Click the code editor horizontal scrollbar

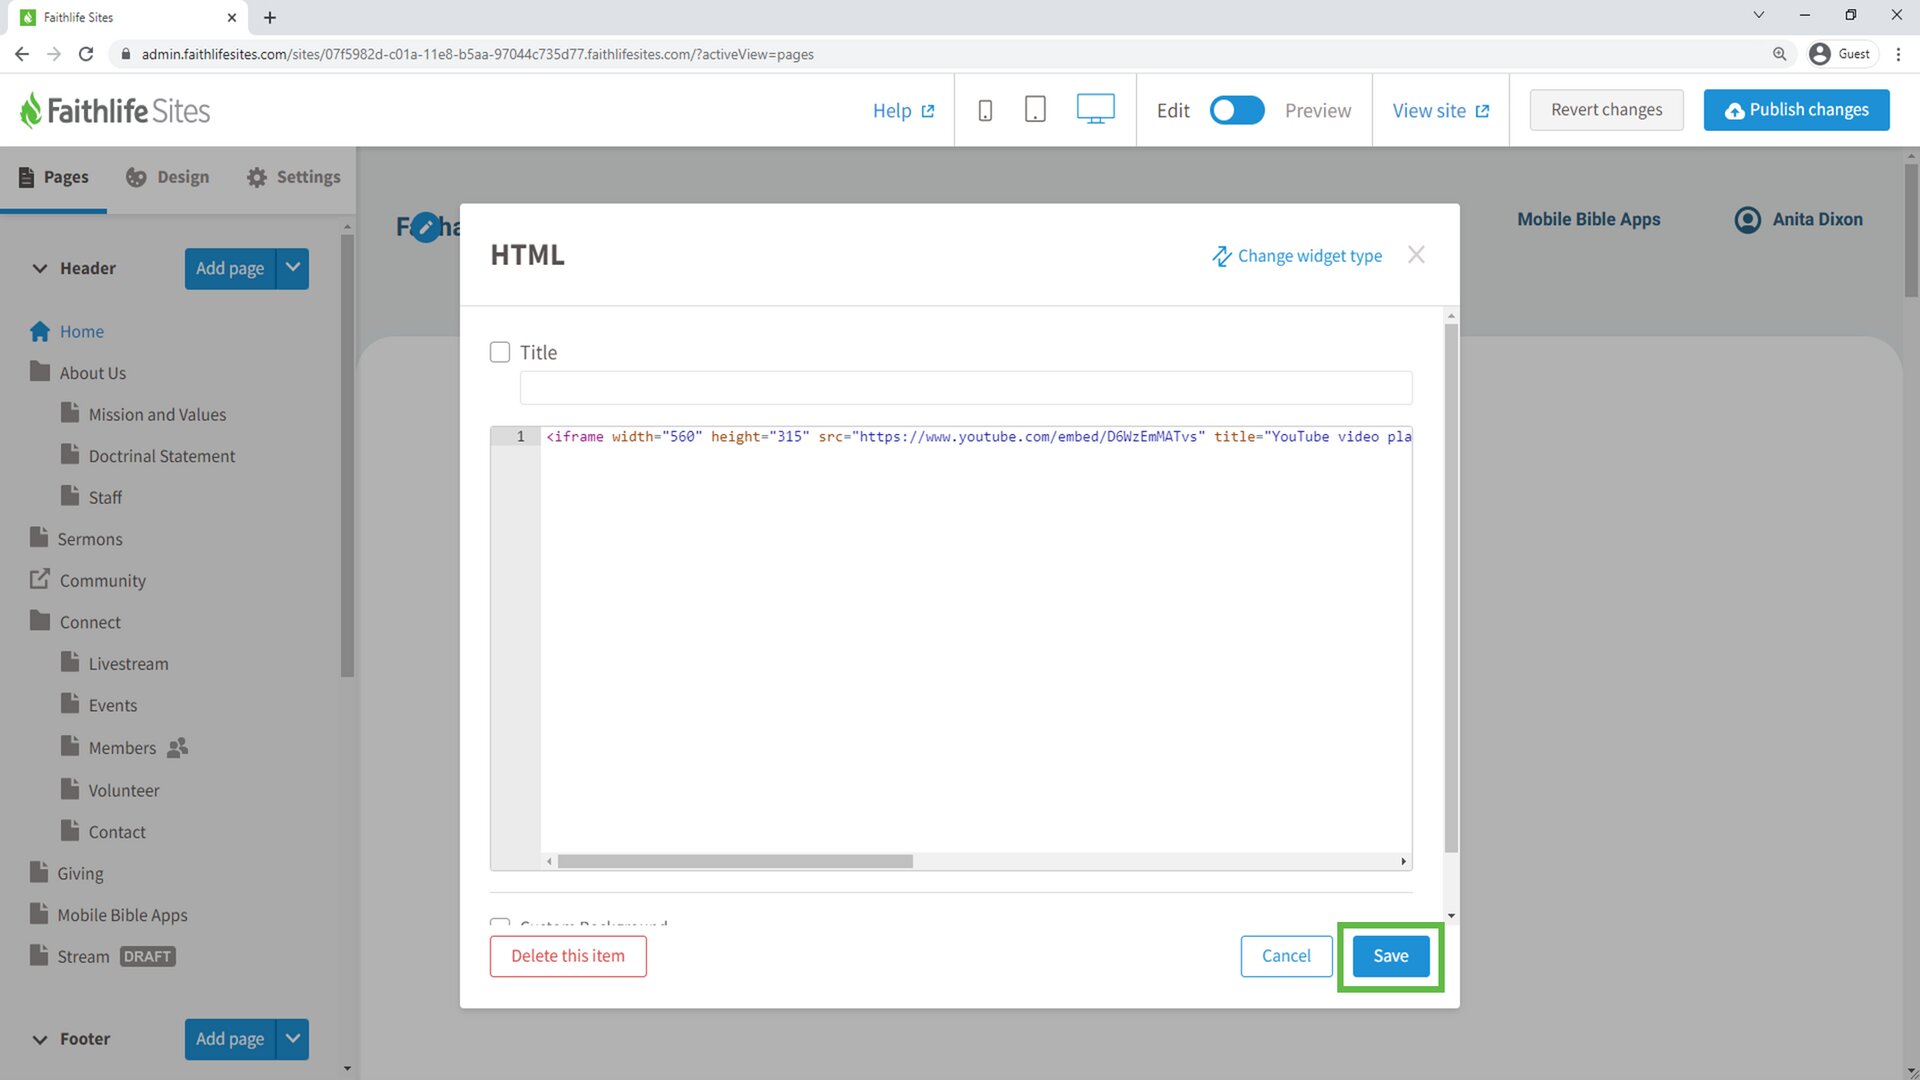pos(735,861)
